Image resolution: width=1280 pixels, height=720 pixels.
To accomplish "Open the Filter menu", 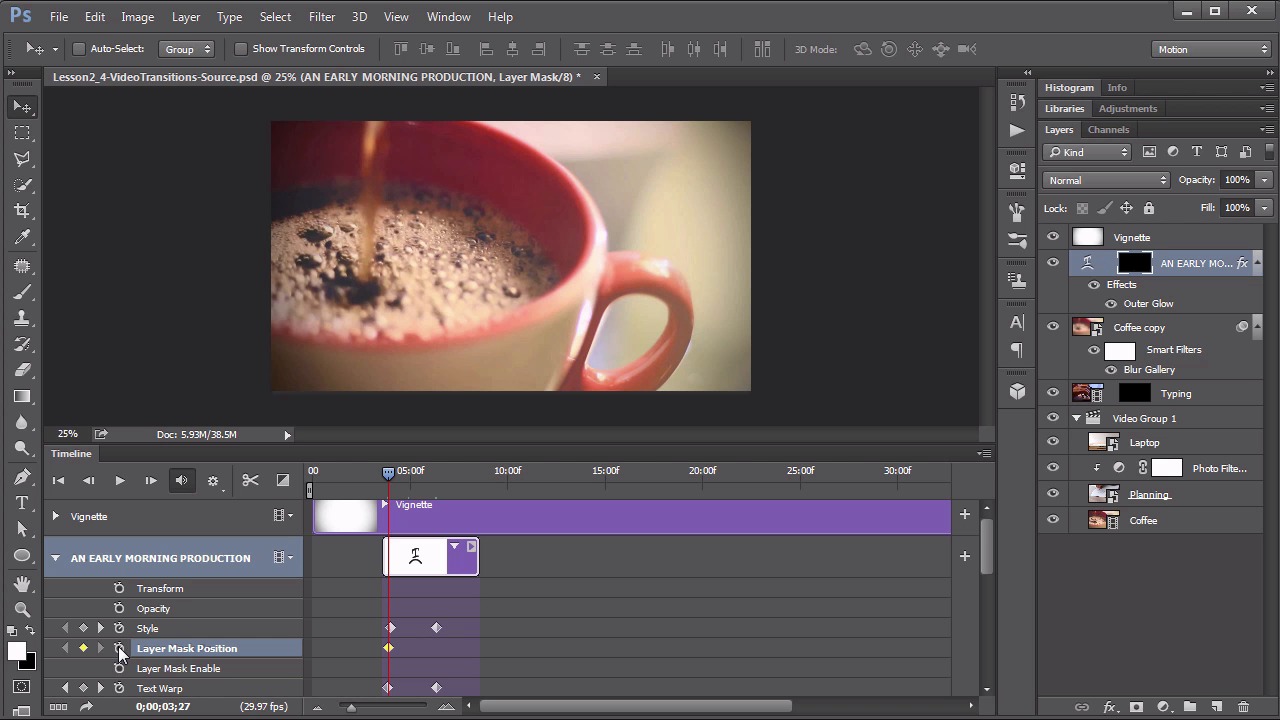I will (322, 17).
